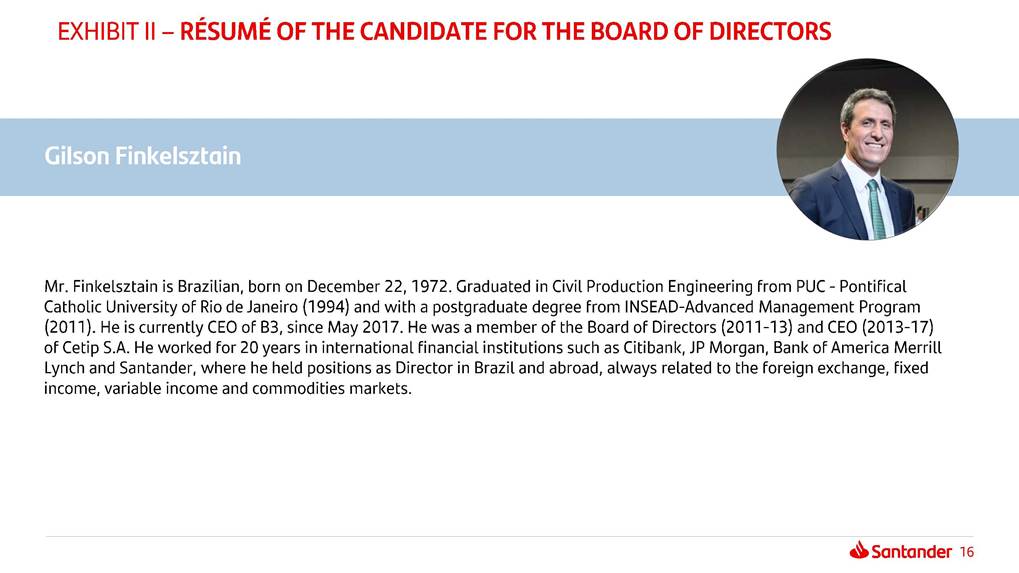Click the Santander flame logo icon
Viewport: 1019px width, 573px height.
point(859,550)
